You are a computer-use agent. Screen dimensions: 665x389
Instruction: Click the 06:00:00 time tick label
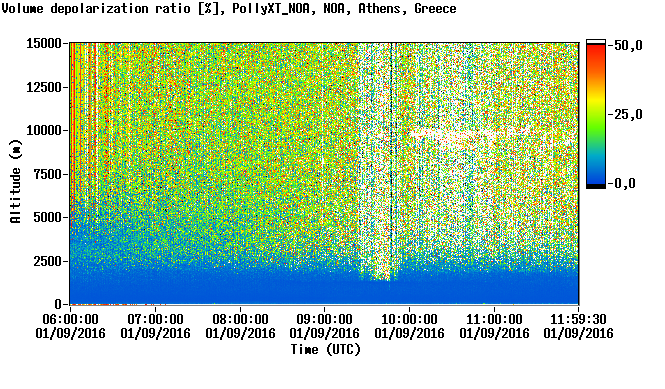[x=70, y=319]
